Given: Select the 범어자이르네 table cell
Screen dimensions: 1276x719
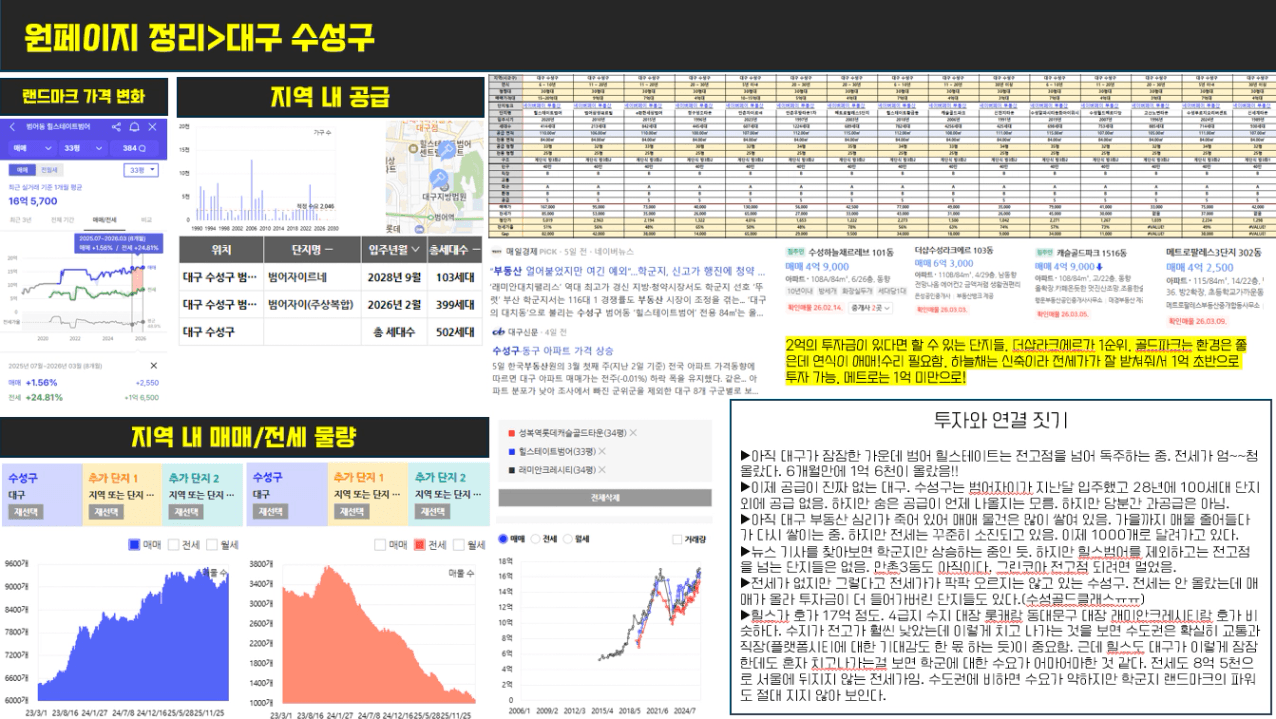Looking at the screenshot, I should (x=312, y=276).
